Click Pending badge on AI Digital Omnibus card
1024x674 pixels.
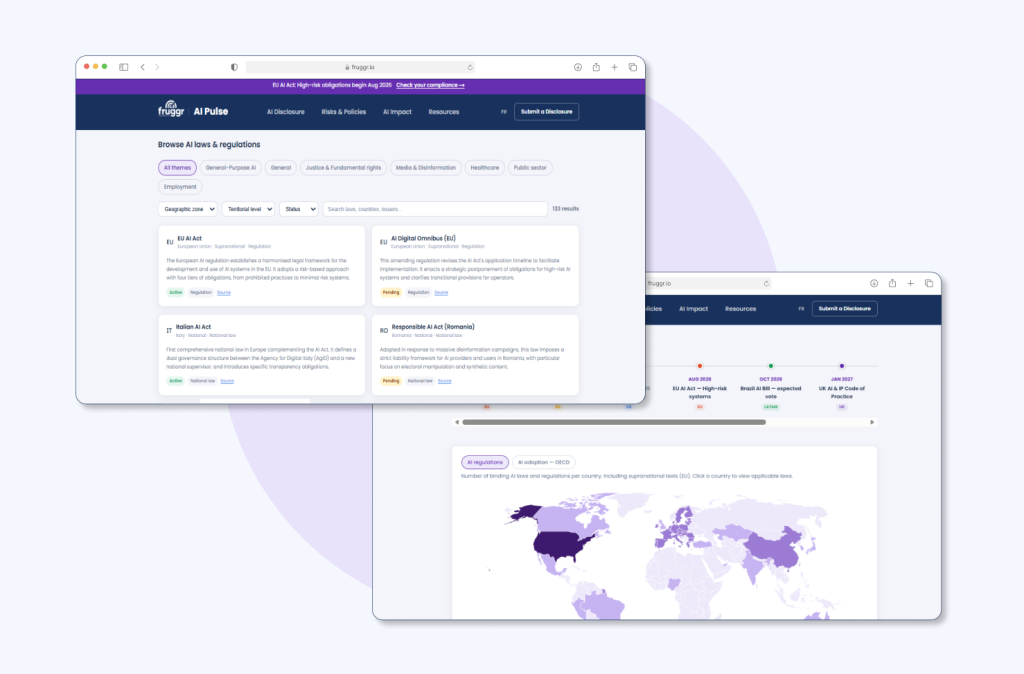click(391, 293)
